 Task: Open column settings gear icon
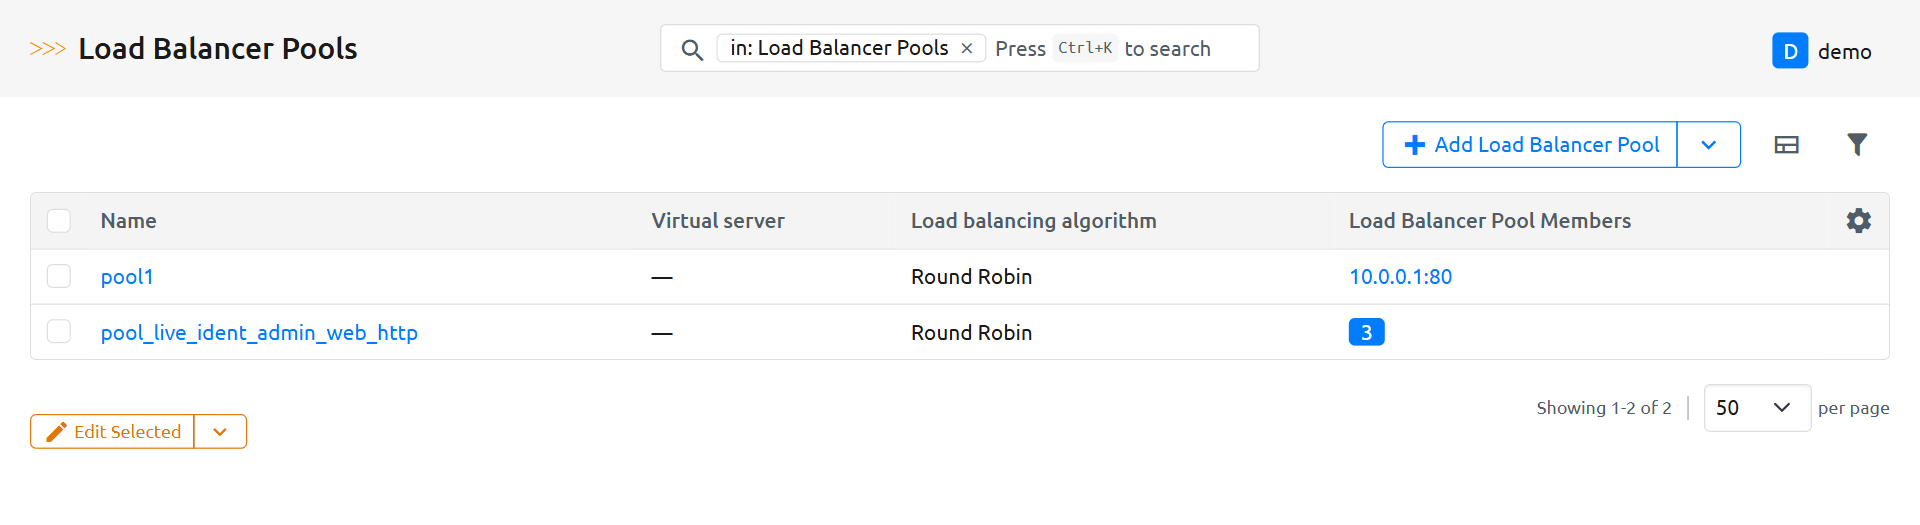coord(1858,221)
